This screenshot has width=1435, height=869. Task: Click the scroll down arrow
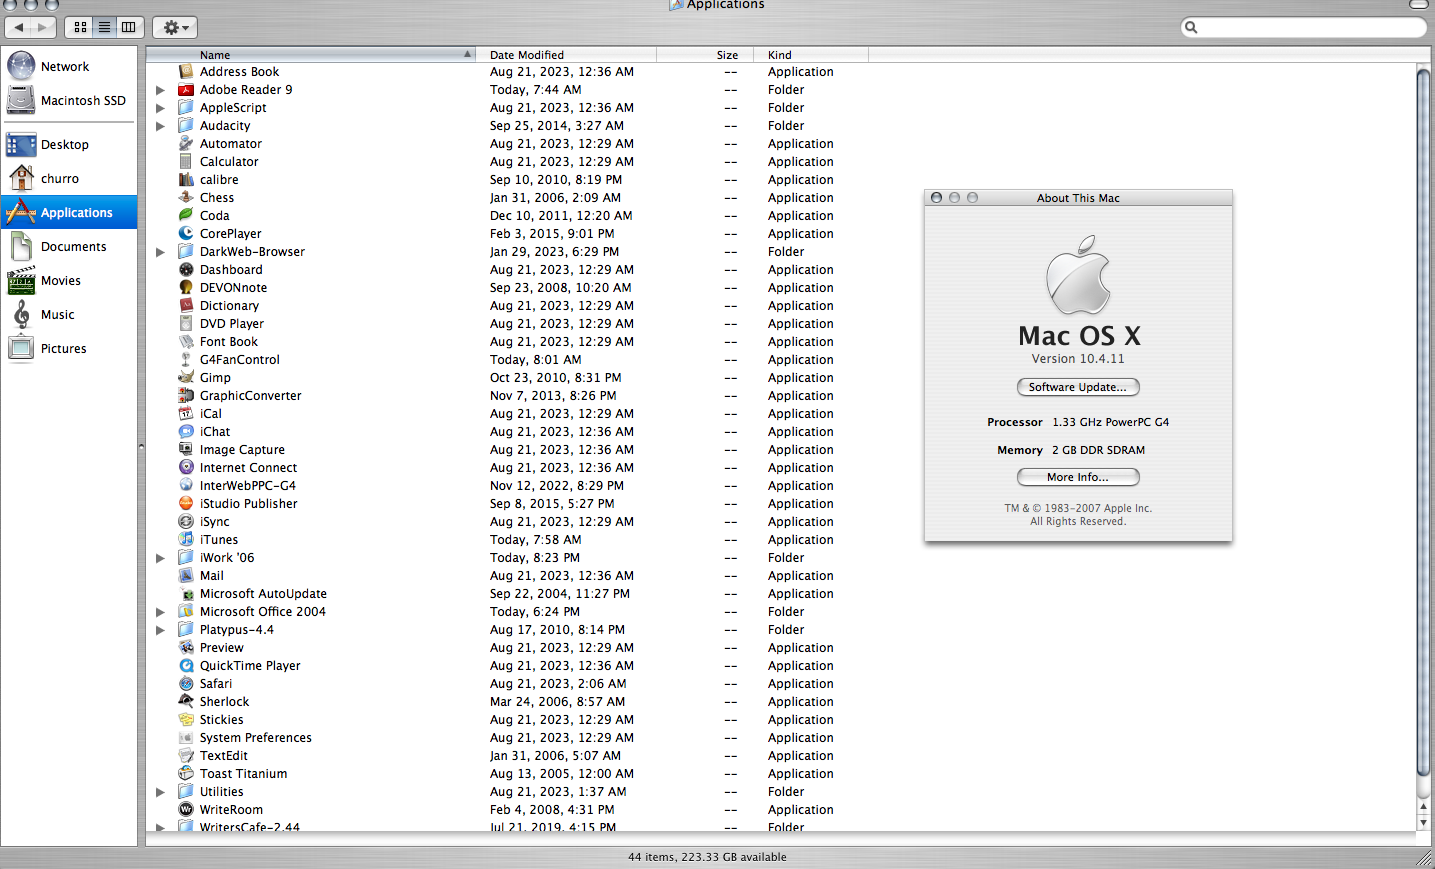pos(1424,822)
